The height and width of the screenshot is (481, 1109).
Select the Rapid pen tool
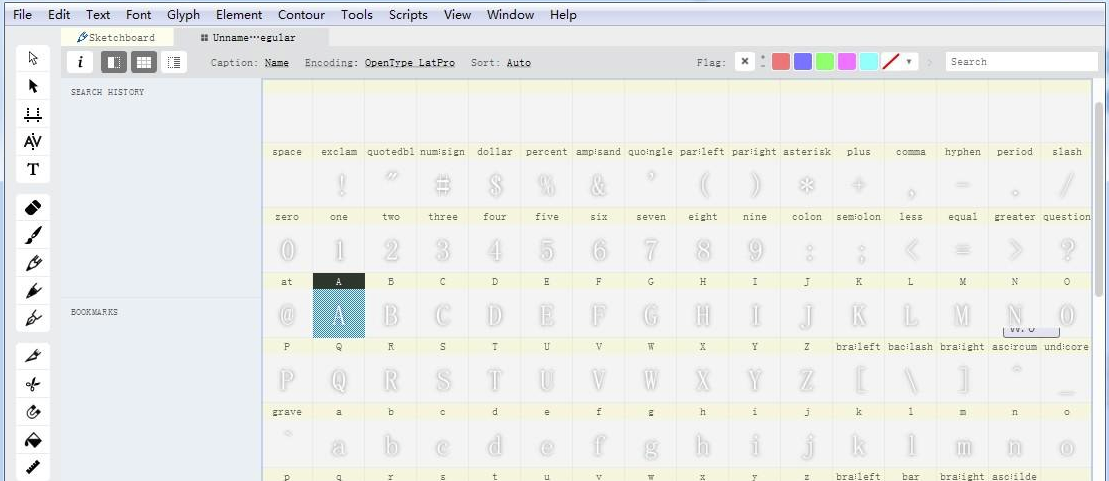tap(33, 291)
